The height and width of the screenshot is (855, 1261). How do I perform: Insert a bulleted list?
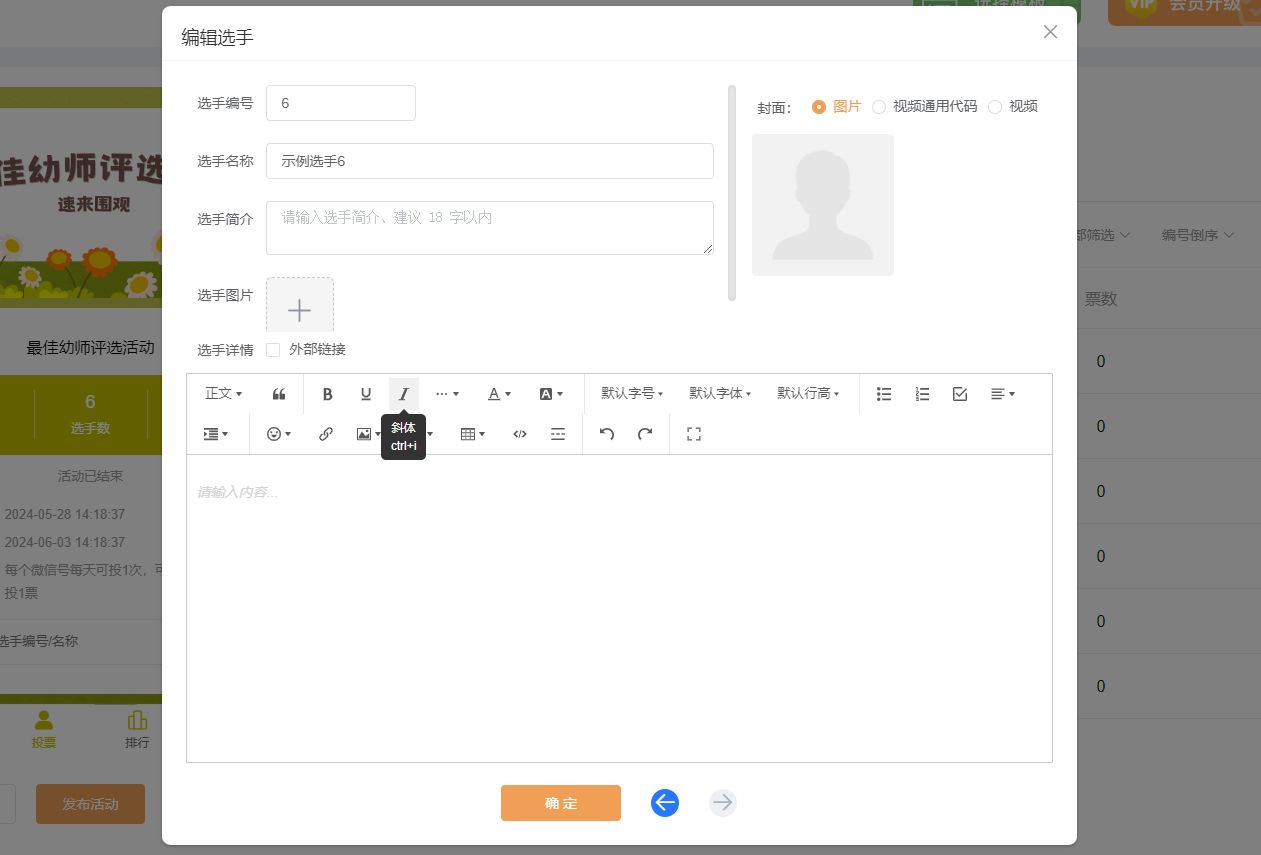(884, 394)
